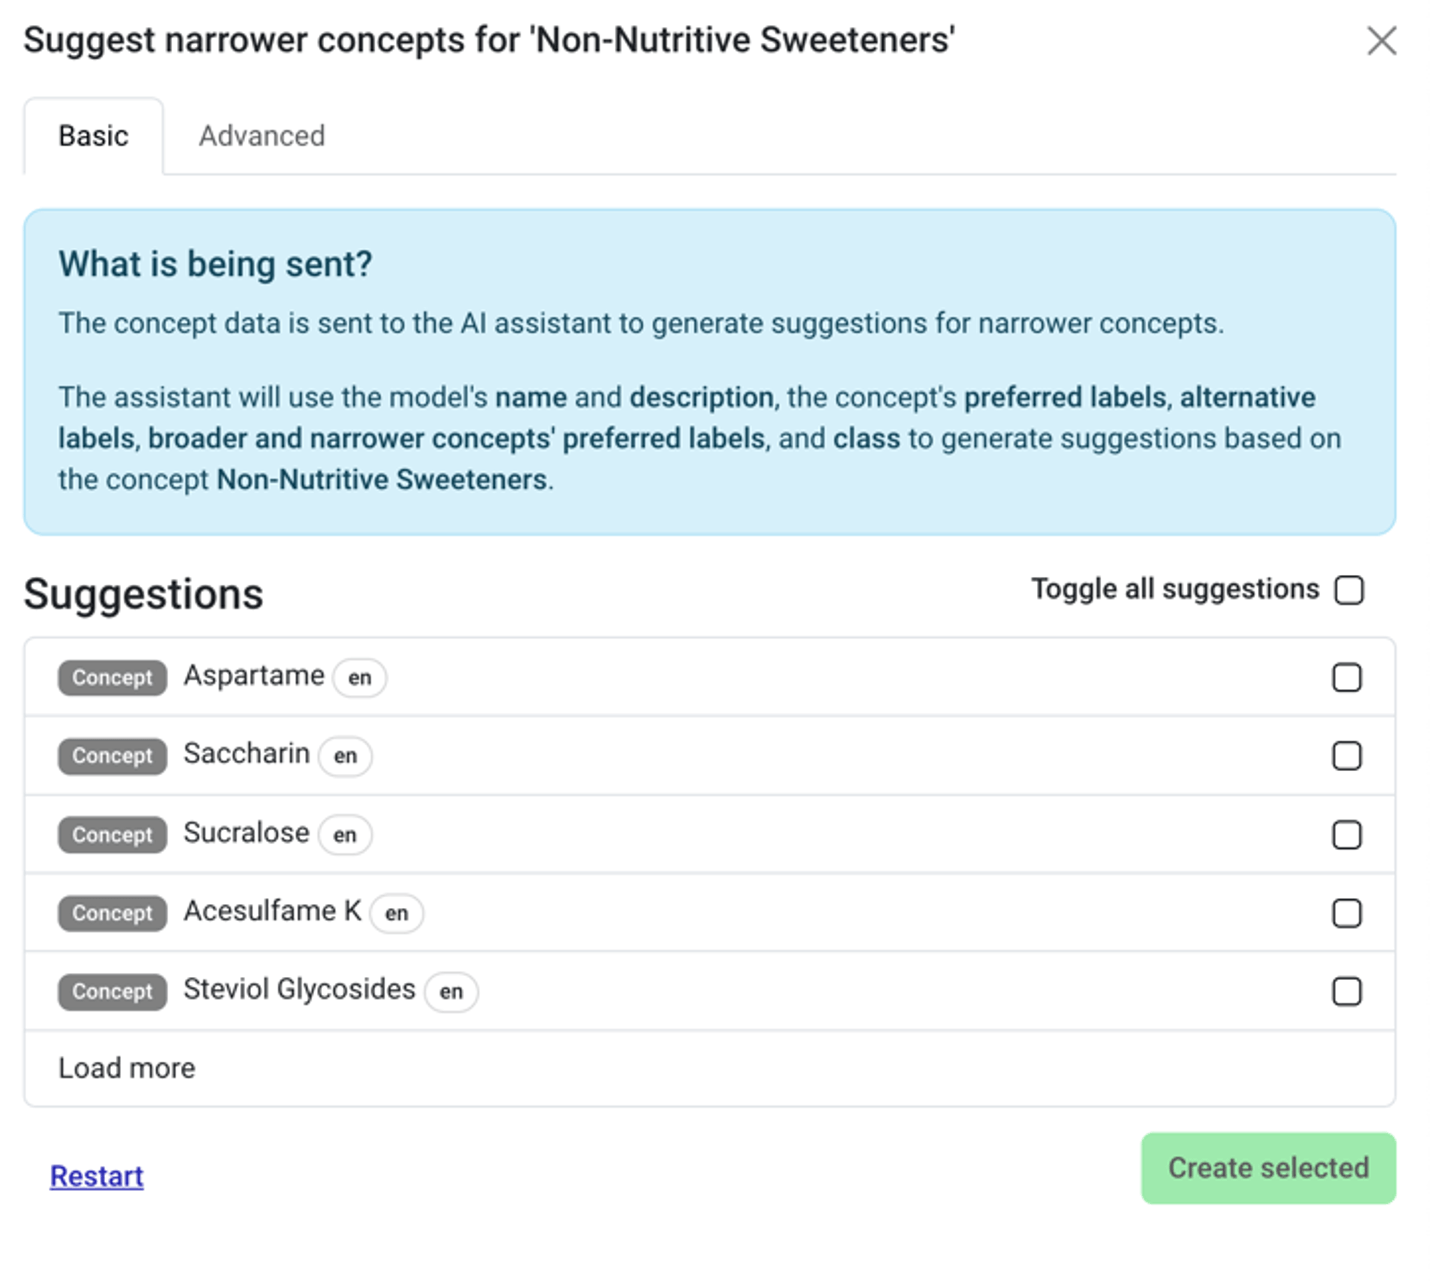
Task: Click the 'en' badge beside Aspartame
Action: [x=358, y=679]
